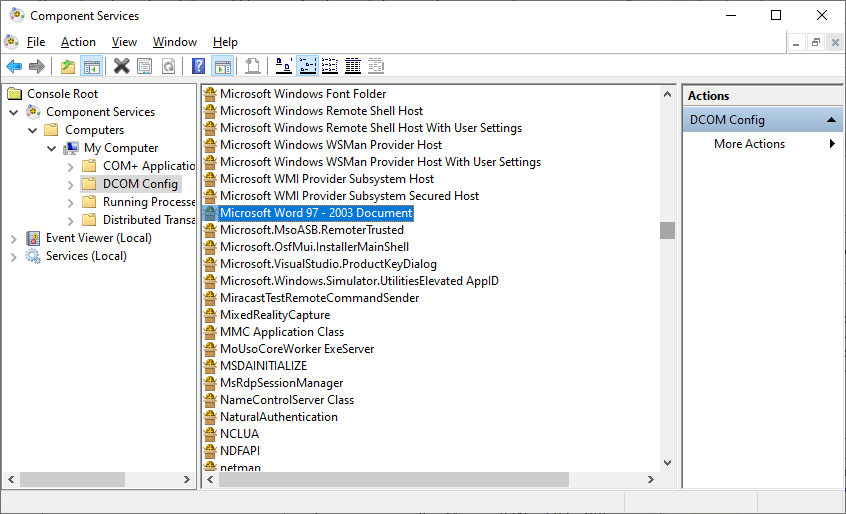Open the View menu
846x514 pixels.
pos(124,42)
